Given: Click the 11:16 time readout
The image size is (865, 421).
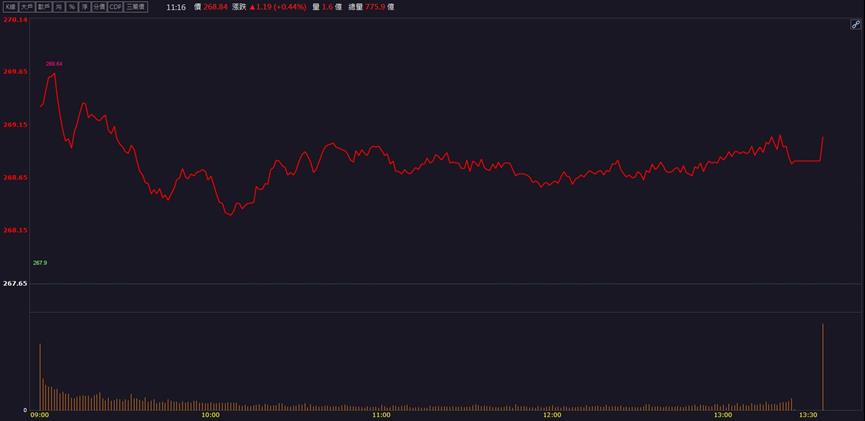Looking at the screenshot, I should pos(176,7).
